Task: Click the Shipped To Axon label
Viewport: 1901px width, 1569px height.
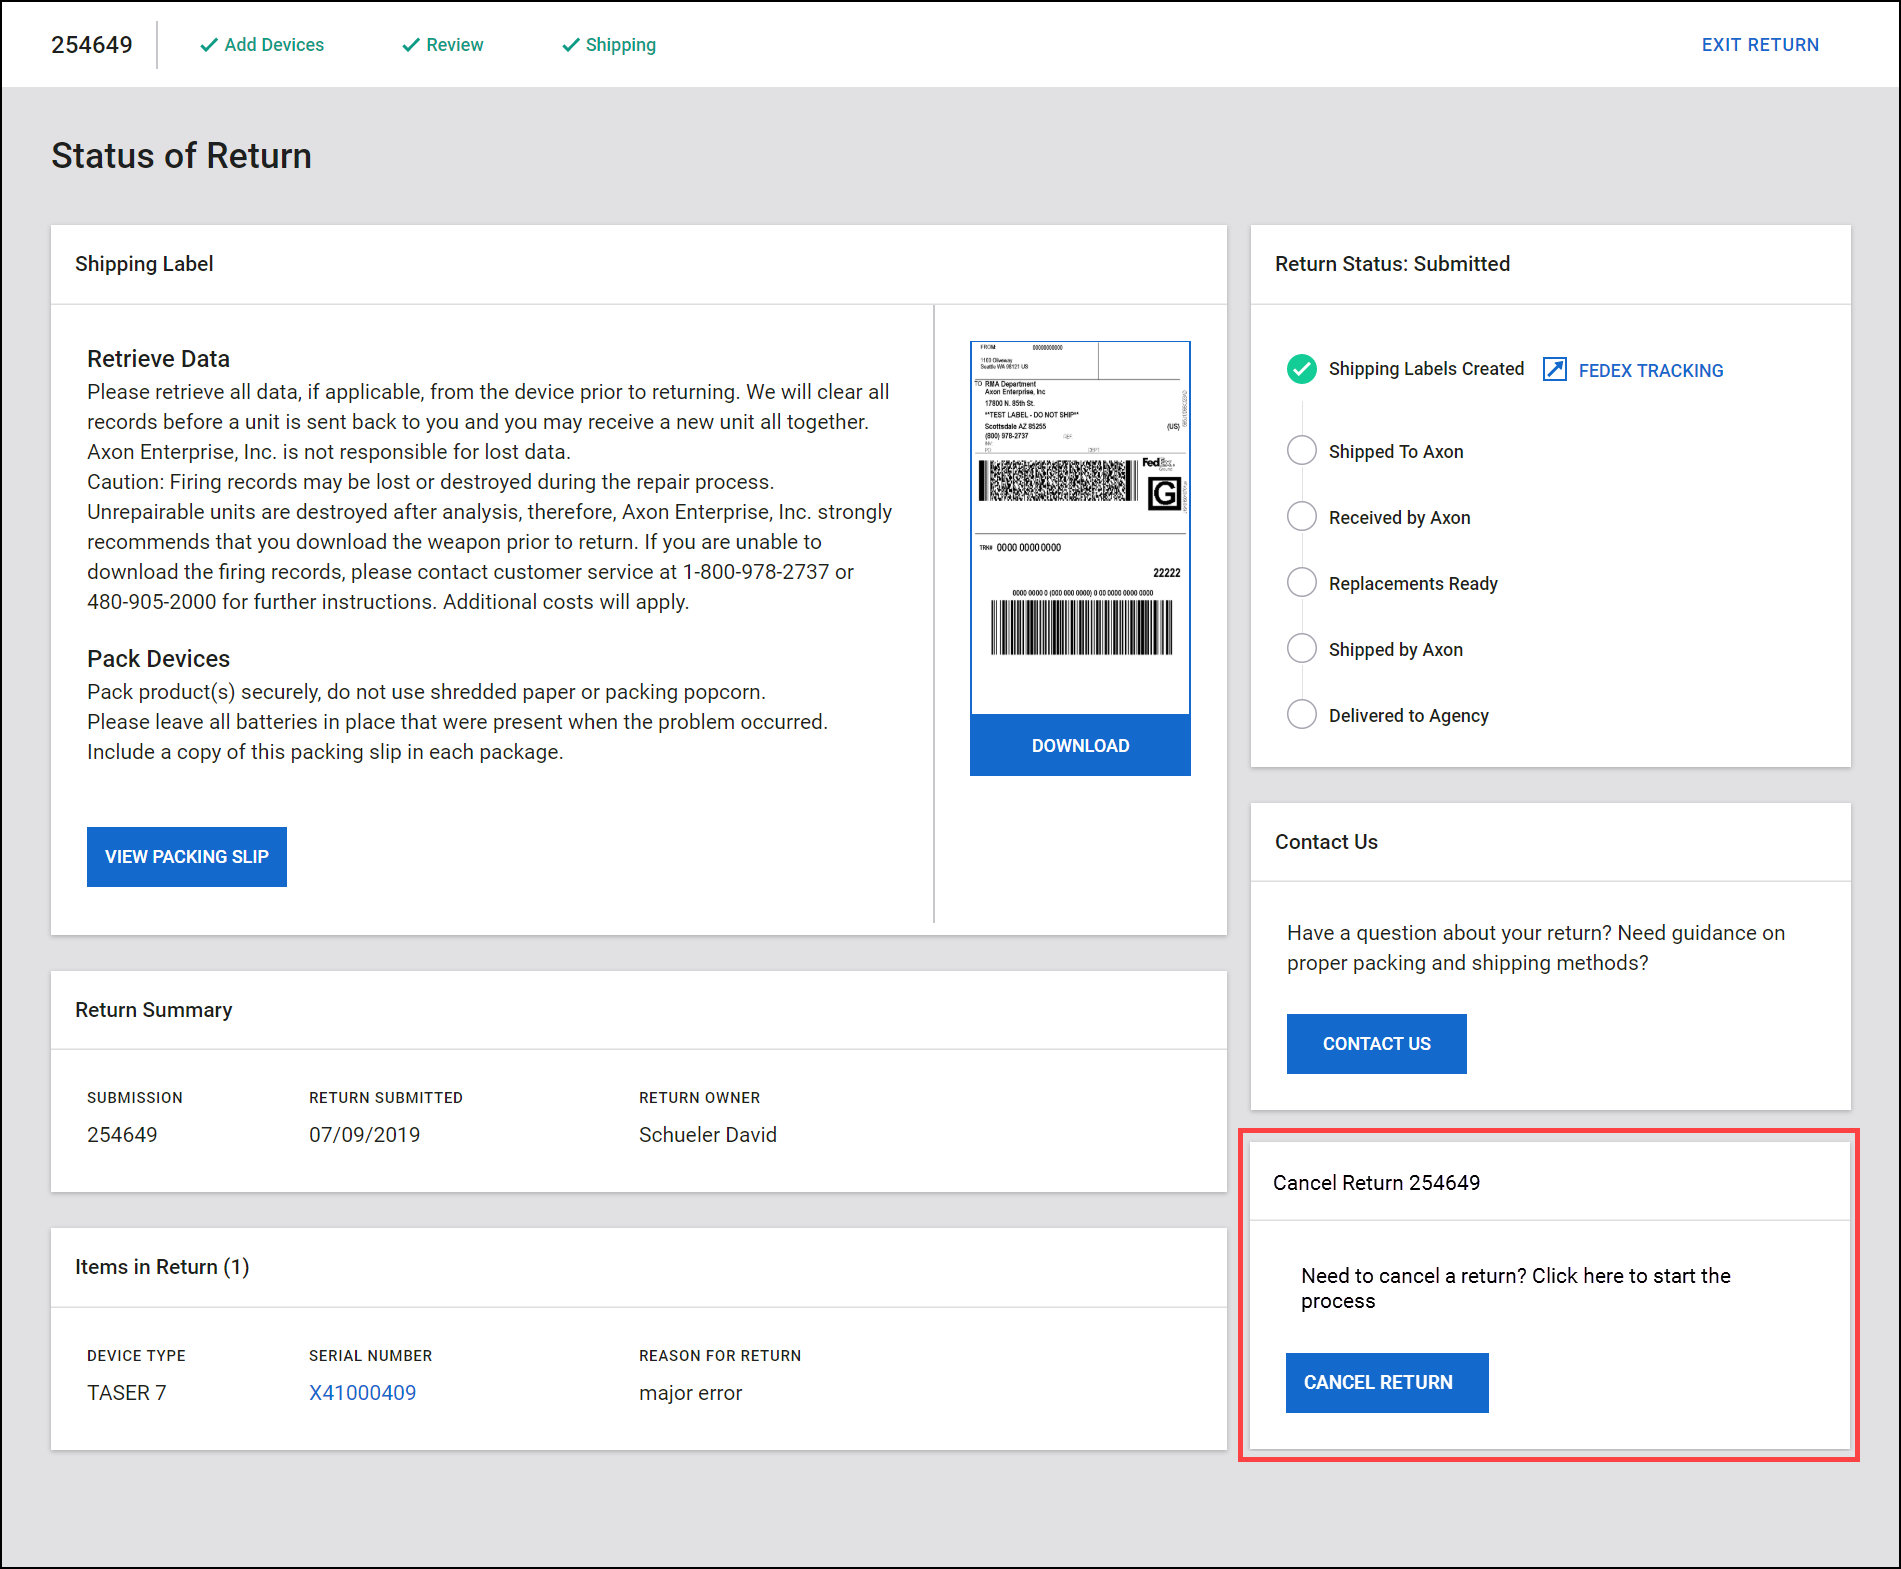Action: (x=1396, y=452)
